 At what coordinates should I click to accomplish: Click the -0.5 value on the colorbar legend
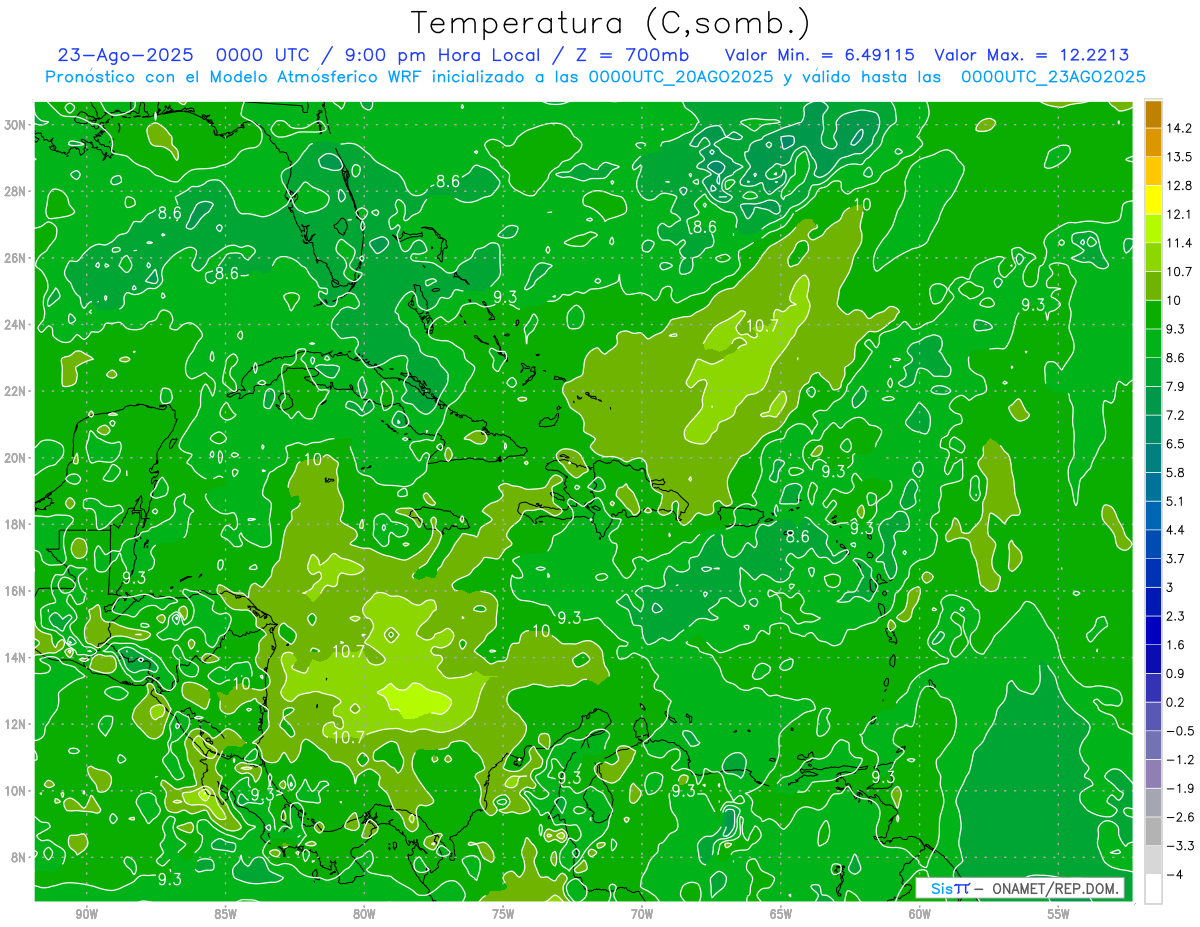point(1180,731)
